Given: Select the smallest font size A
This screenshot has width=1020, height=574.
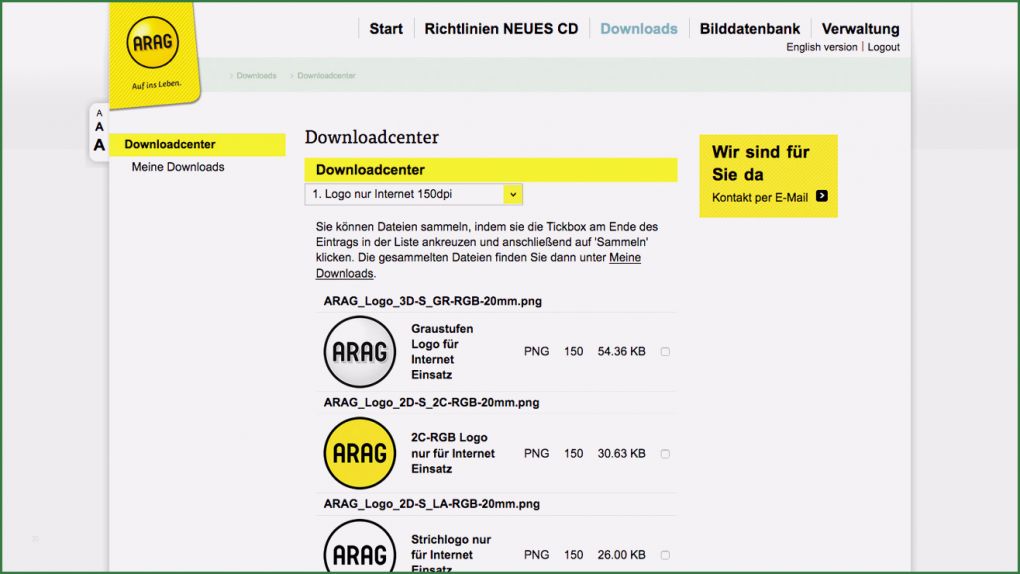Looking at the screenshot, I should (99, 113).
